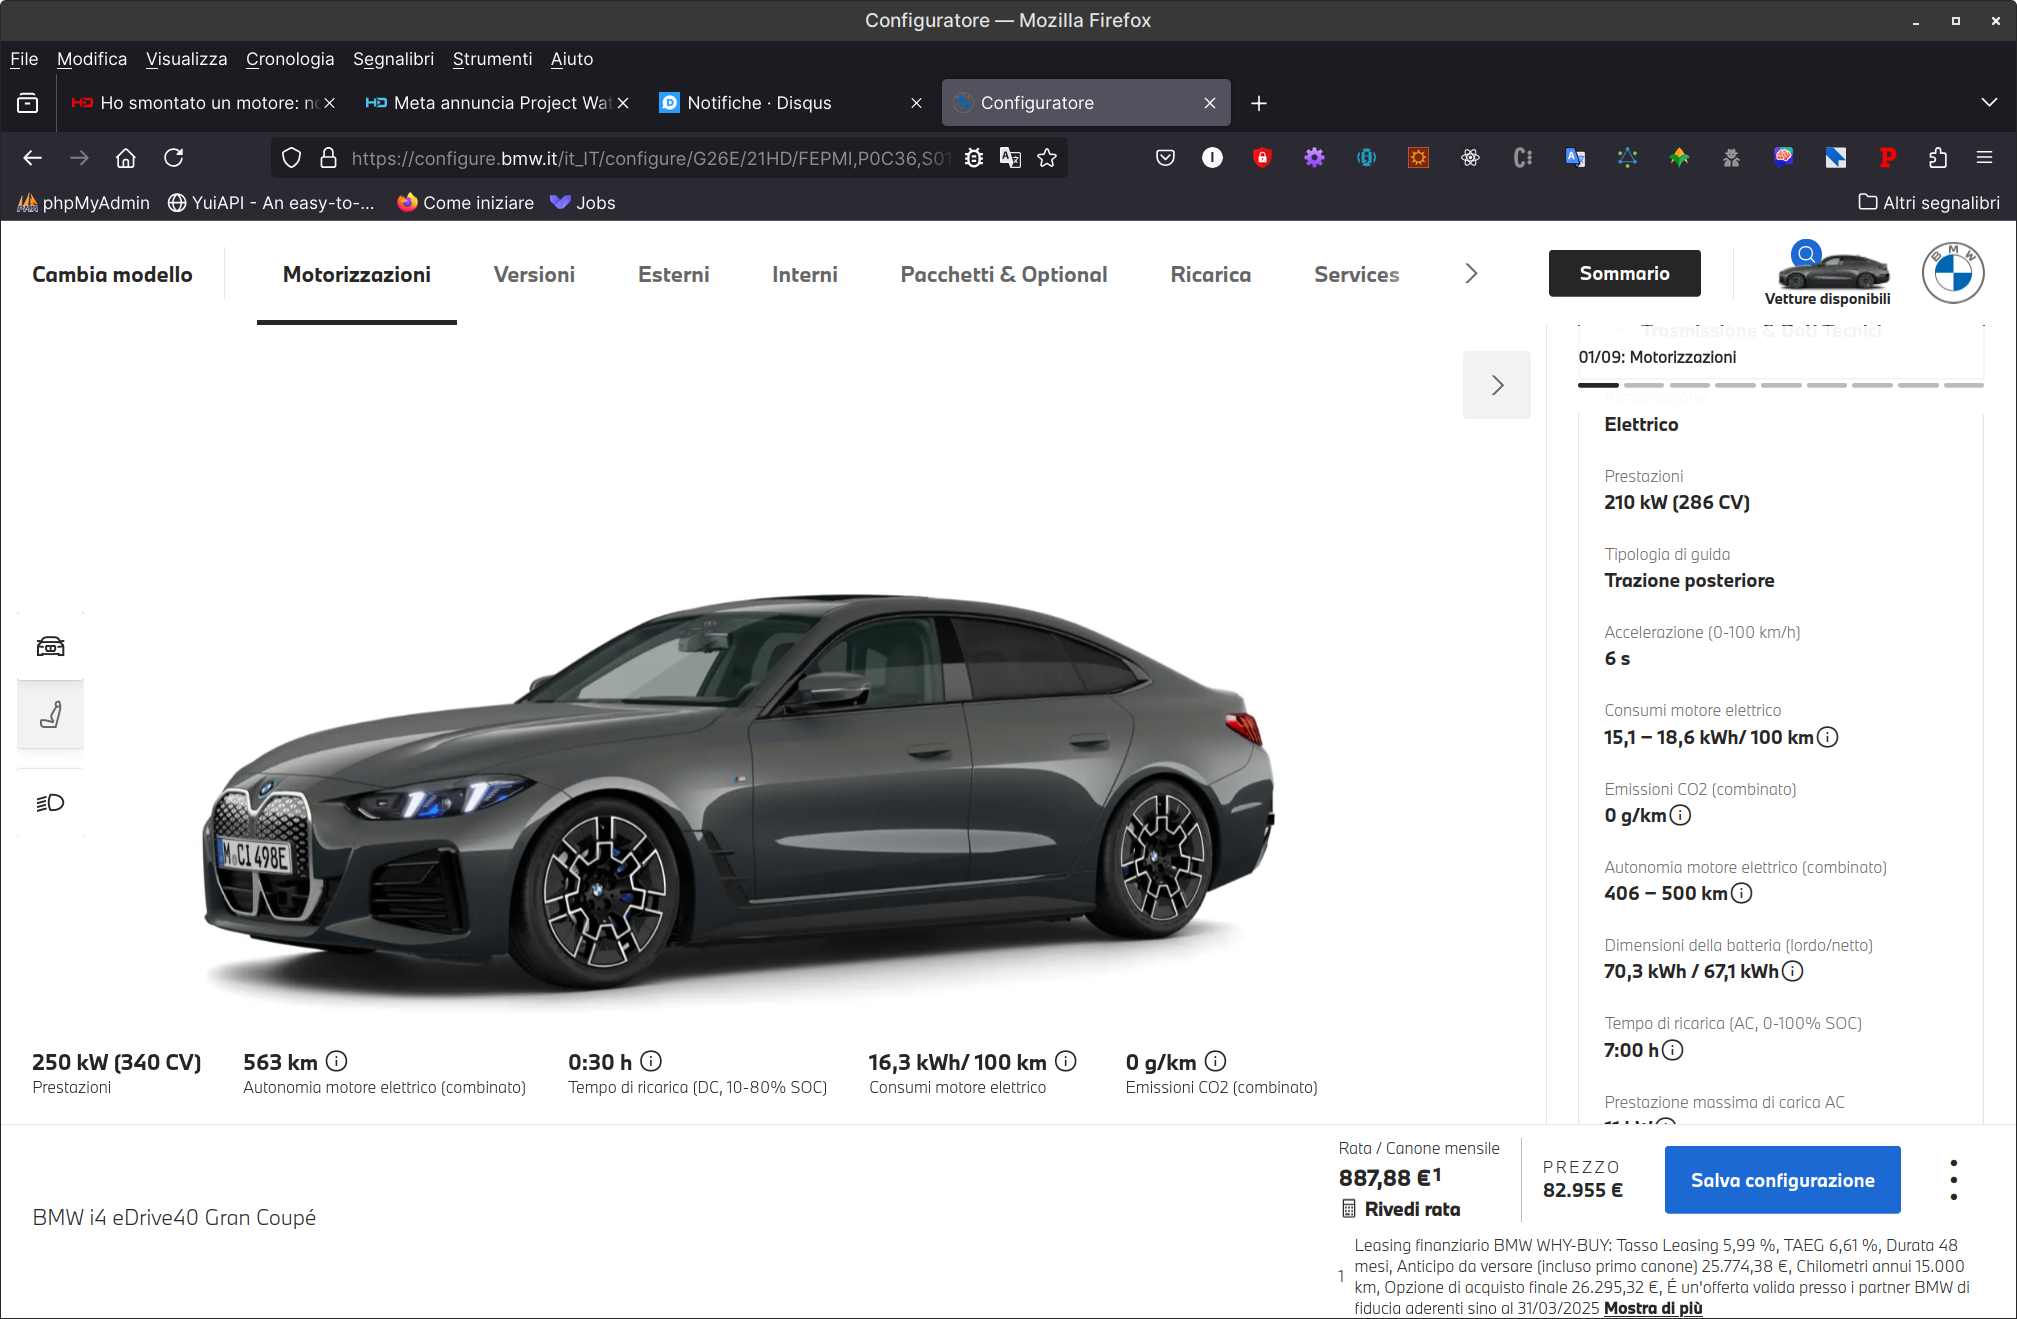
Task: Show info for 0:30 h charging time
Action: coord(651,1061)
